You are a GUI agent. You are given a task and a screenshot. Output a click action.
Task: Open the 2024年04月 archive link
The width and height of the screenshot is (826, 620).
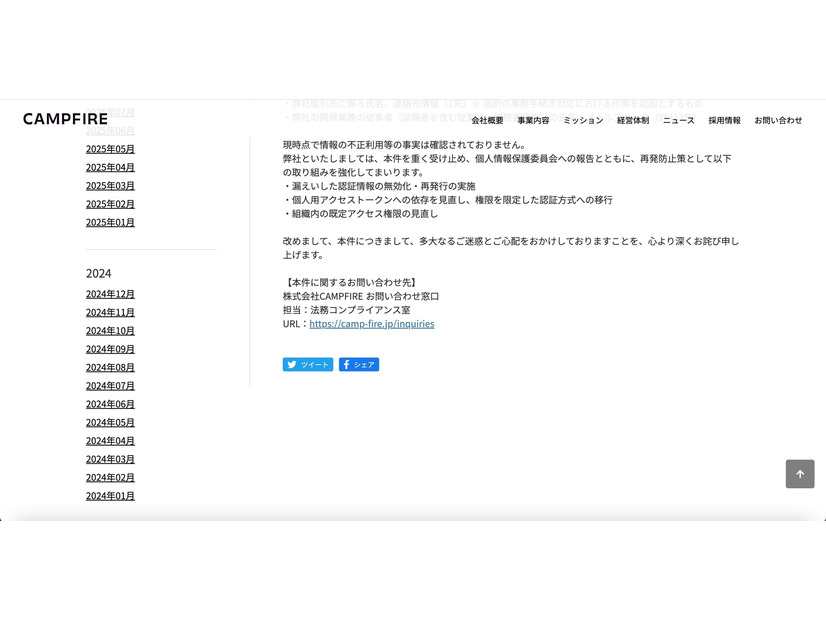click(110, 441)
